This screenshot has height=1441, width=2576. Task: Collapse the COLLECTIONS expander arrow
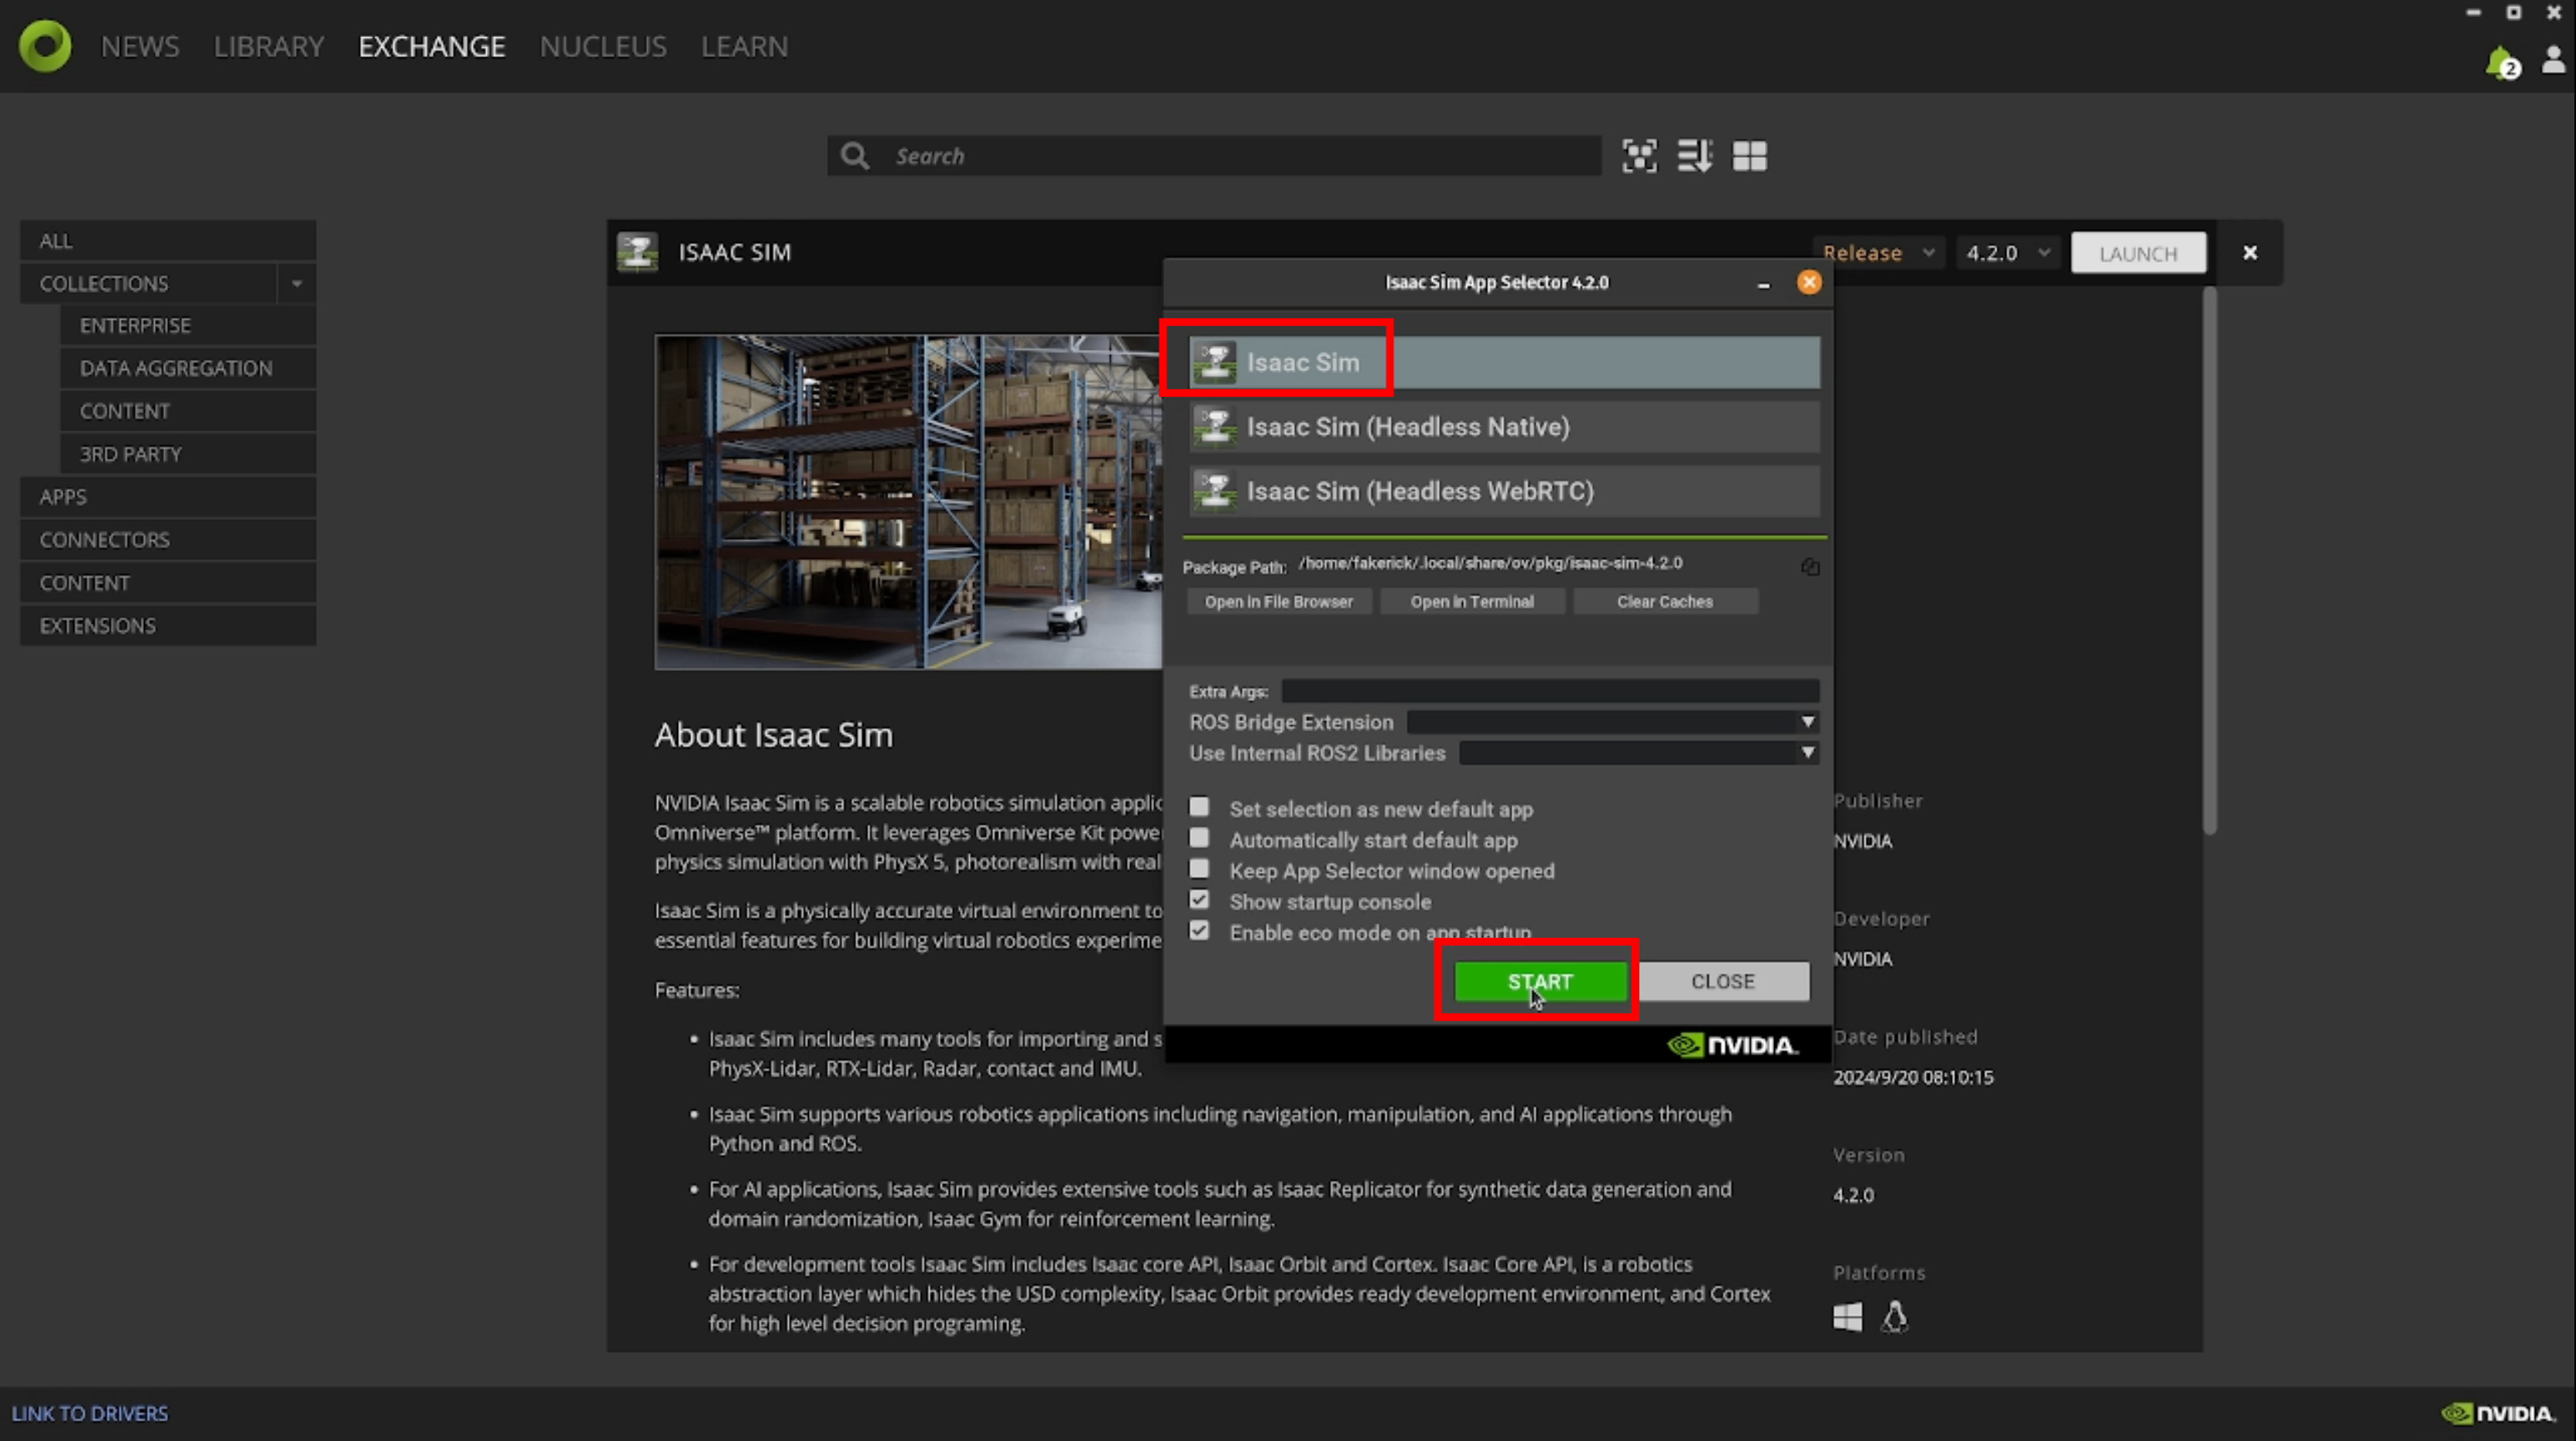tap(297, 284)
